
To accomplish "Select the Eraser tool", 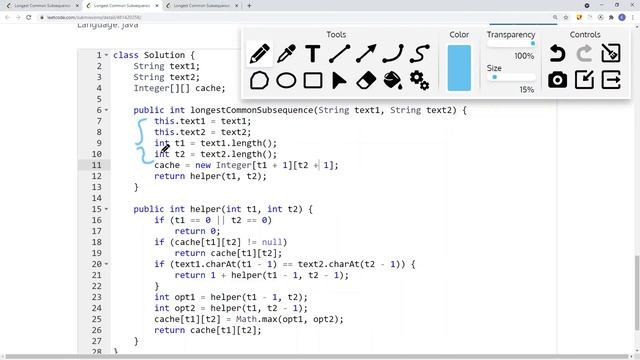I will (x=366, y=80).
